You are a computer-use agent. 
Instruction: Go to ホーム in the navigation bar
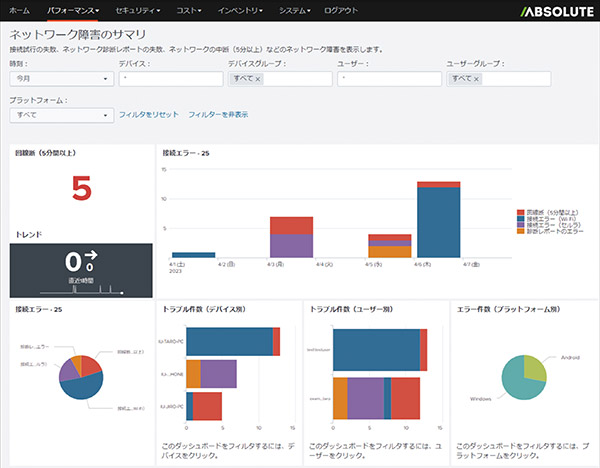19,9
